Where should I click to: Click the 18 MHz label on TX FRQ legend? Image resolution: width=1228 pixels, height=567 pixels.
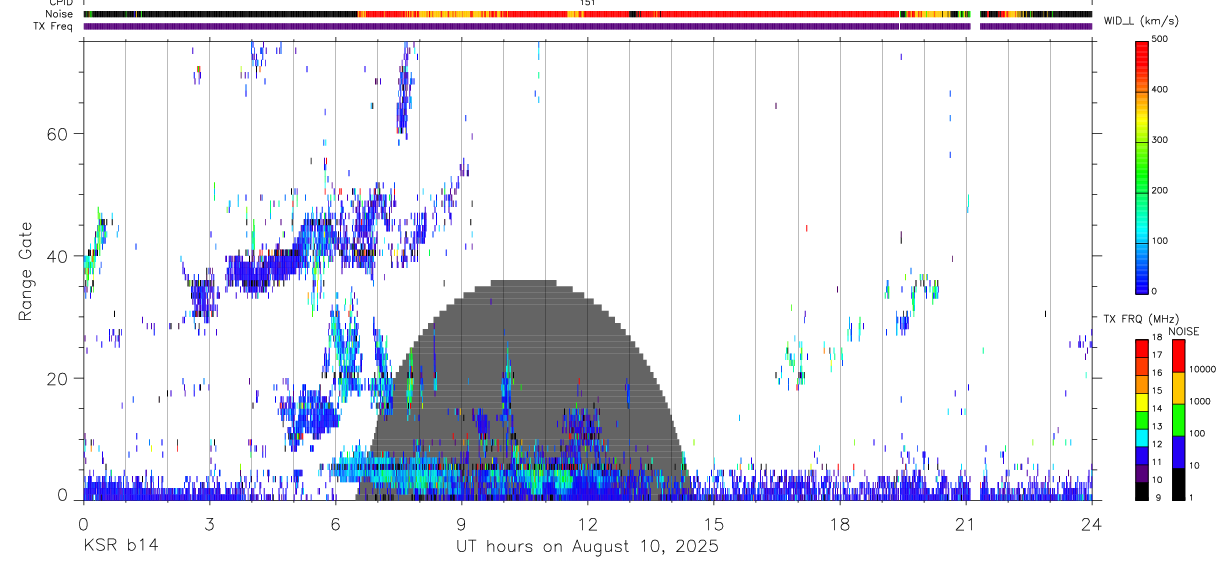(1157, 338)
